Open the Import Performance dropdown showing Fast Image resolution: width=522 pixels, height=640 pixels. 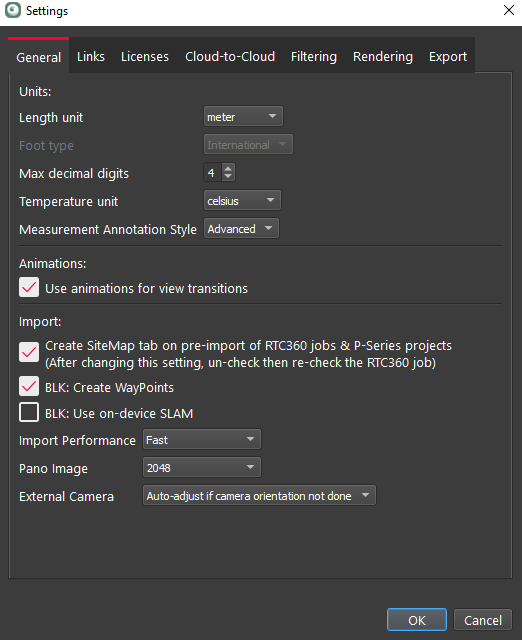[x=202, y=439]
